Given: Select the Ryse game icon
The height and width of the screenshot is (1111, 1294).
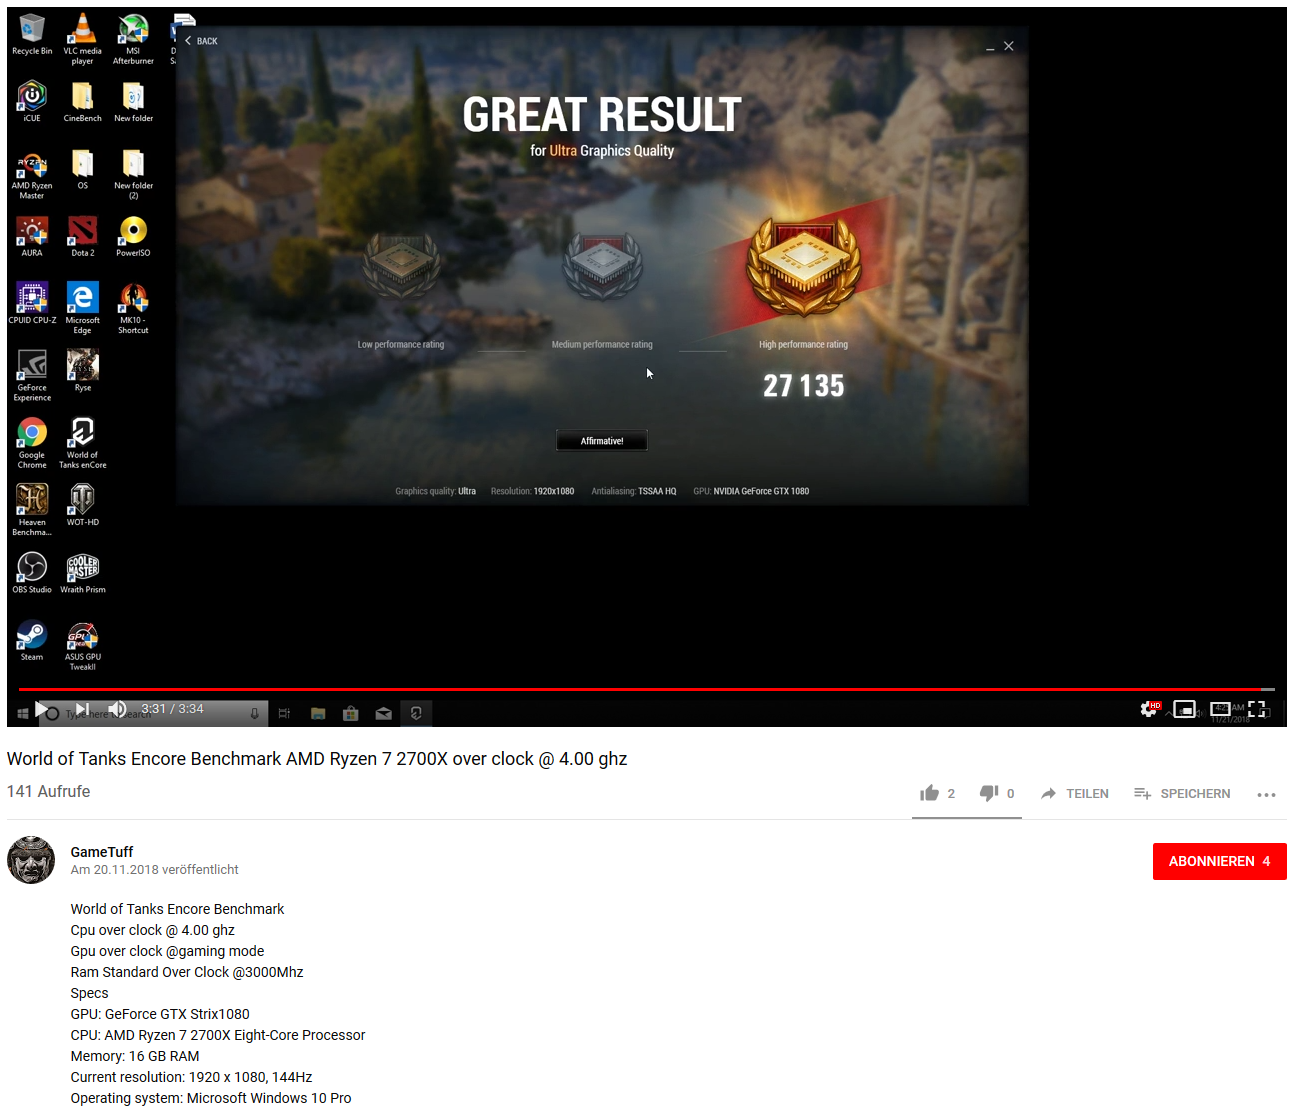Looking at the screenshot, I should [83, 371].
